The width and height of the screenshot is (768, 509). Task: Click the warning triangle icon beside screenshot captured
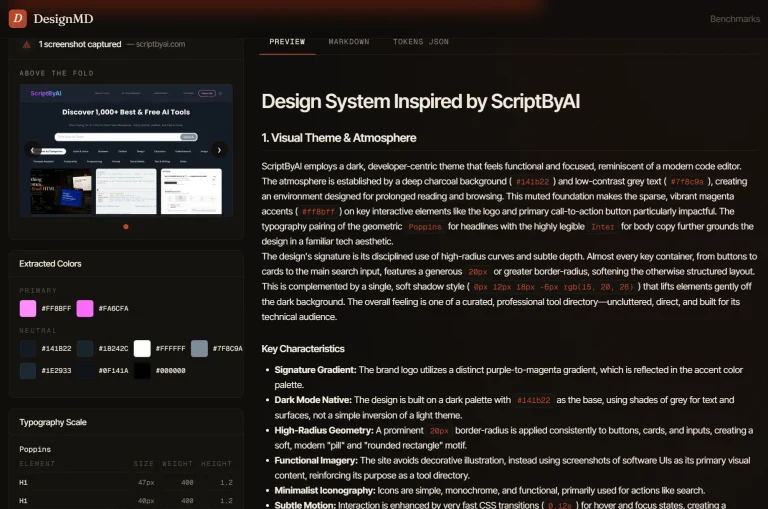click(26, 45)
